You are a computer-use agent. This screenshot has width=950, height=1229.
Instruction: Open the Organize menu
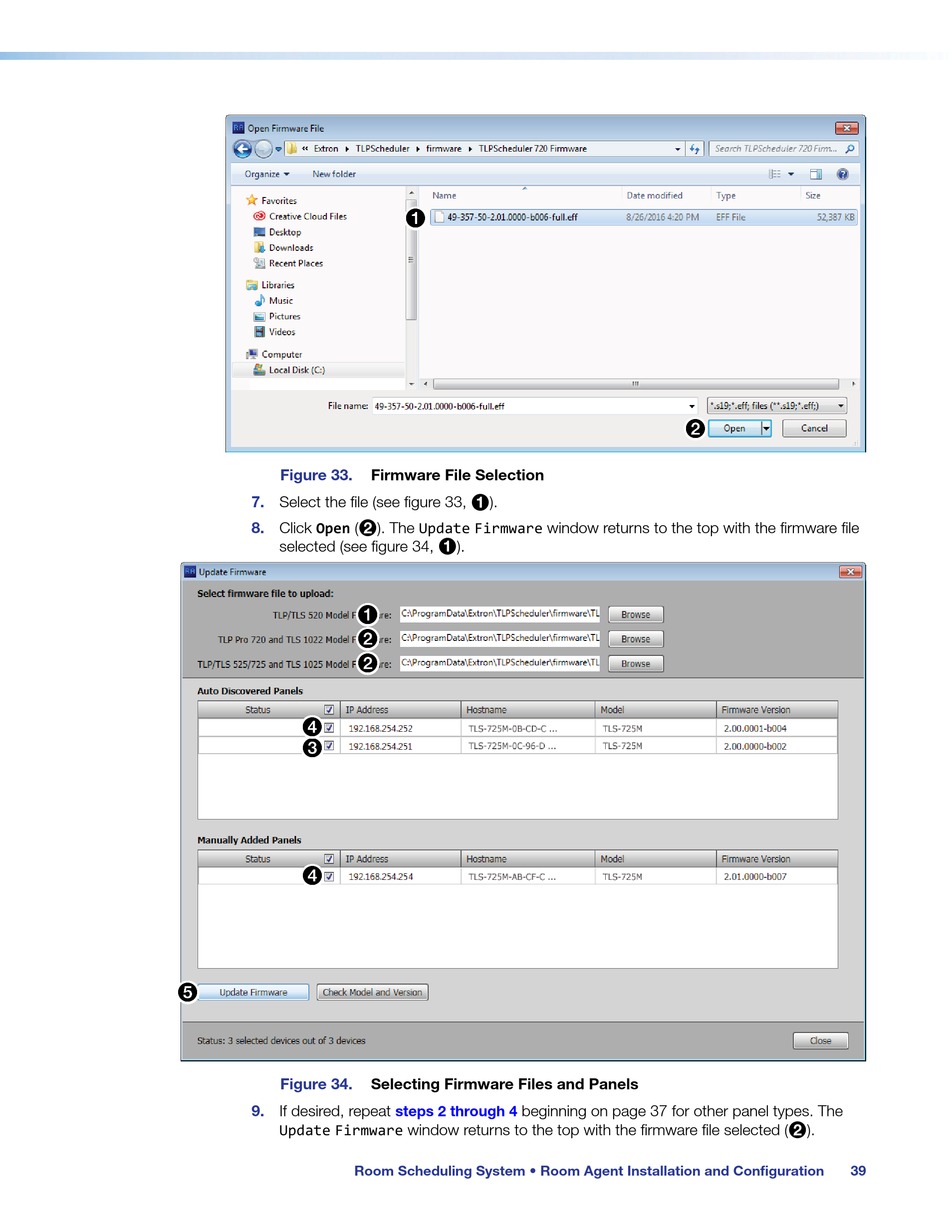266,174
